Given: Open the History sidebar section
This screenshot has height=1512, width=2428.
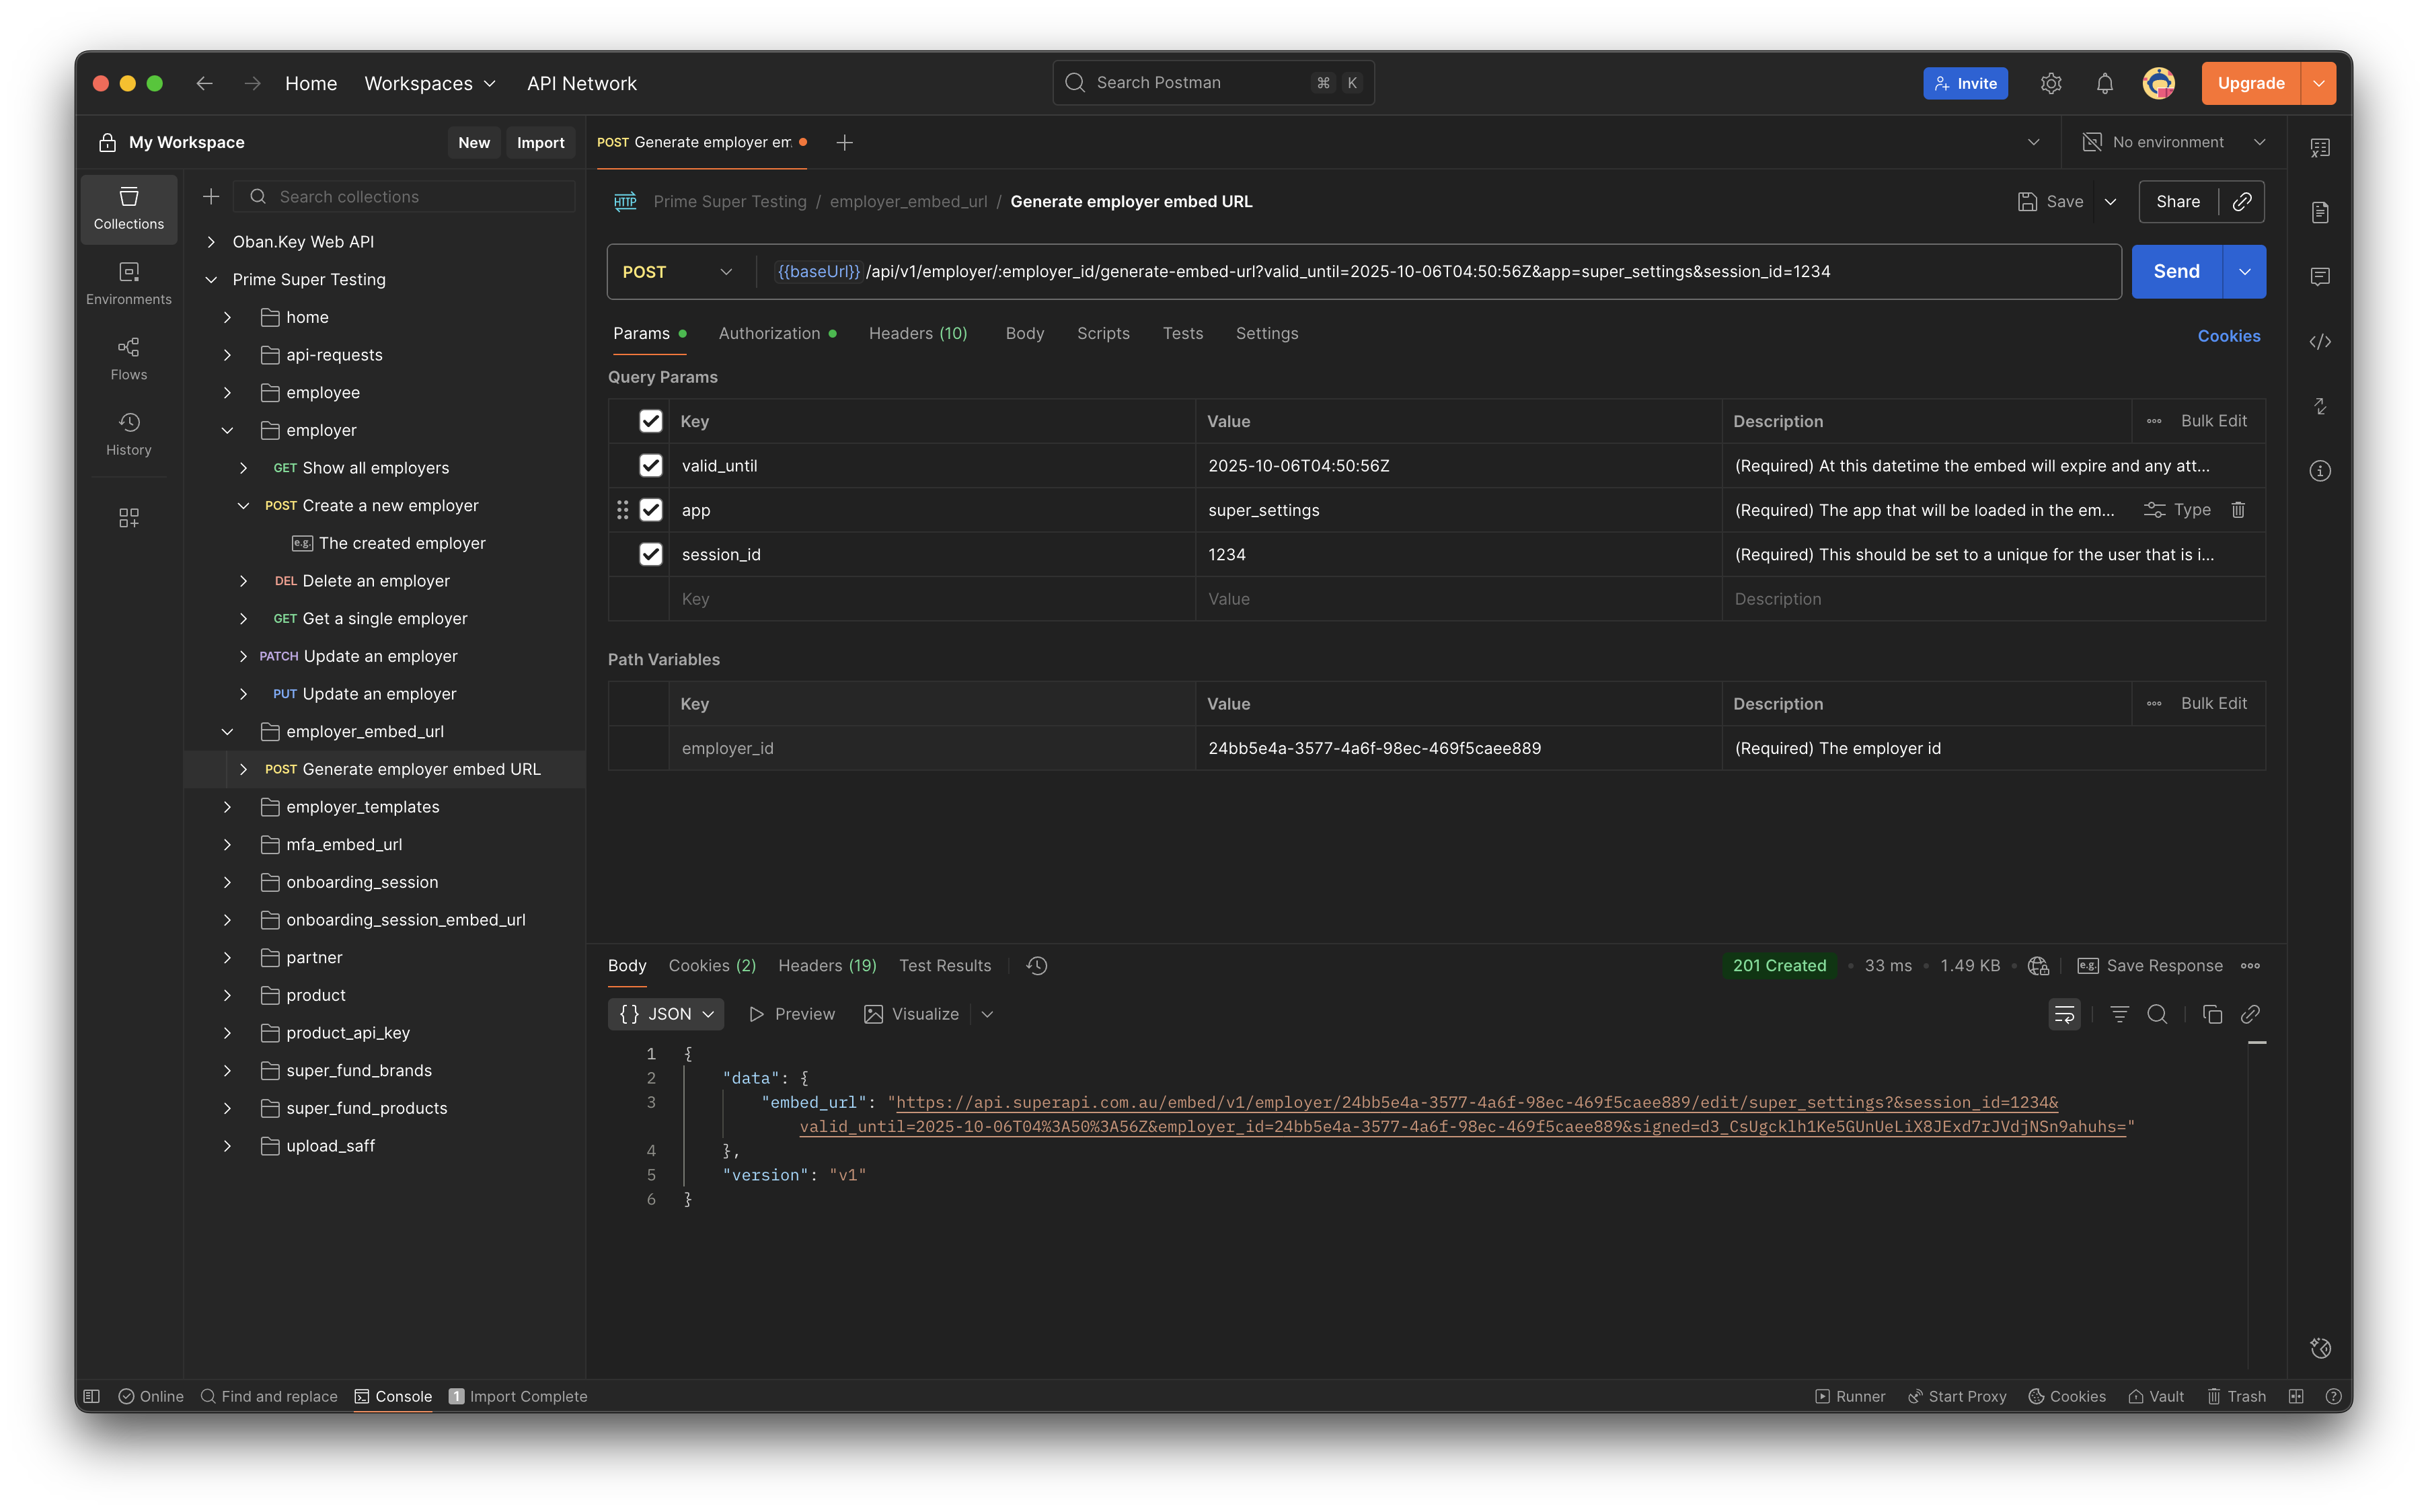Looking at the screenshot, I should 128,433.
